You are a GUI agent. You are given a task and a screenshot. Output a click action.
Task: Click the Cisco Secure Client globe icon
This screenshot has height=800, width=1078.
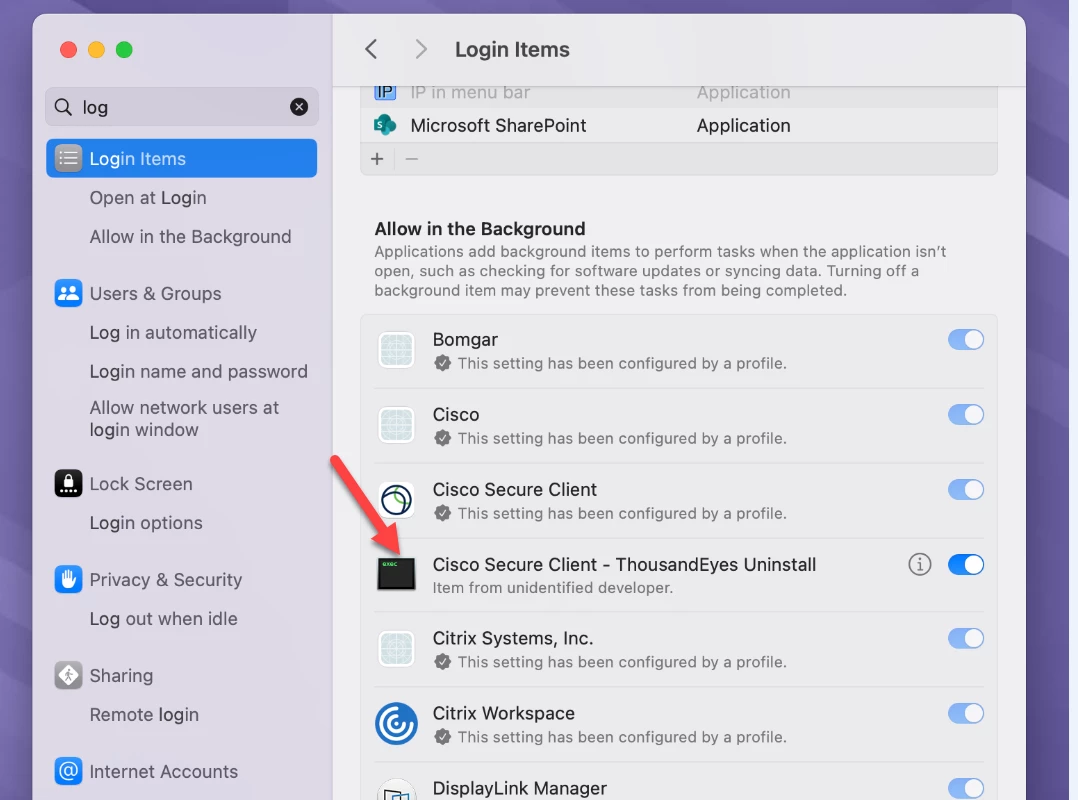click(x=396, y=500)
